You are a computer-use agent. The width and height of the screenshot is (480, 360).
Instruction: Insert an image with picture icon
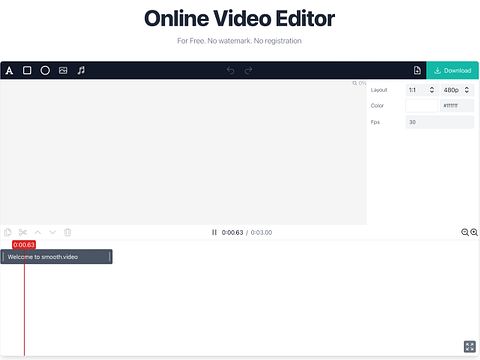point(63,70)
